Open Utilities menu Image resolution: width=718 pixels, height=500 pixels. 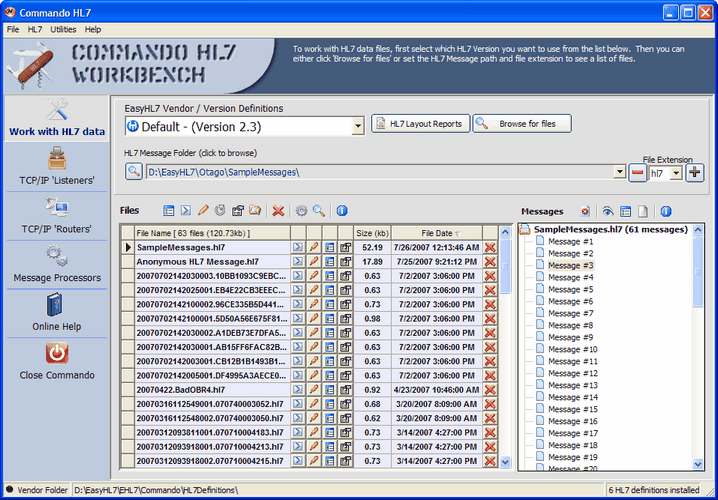click(63, 29)
